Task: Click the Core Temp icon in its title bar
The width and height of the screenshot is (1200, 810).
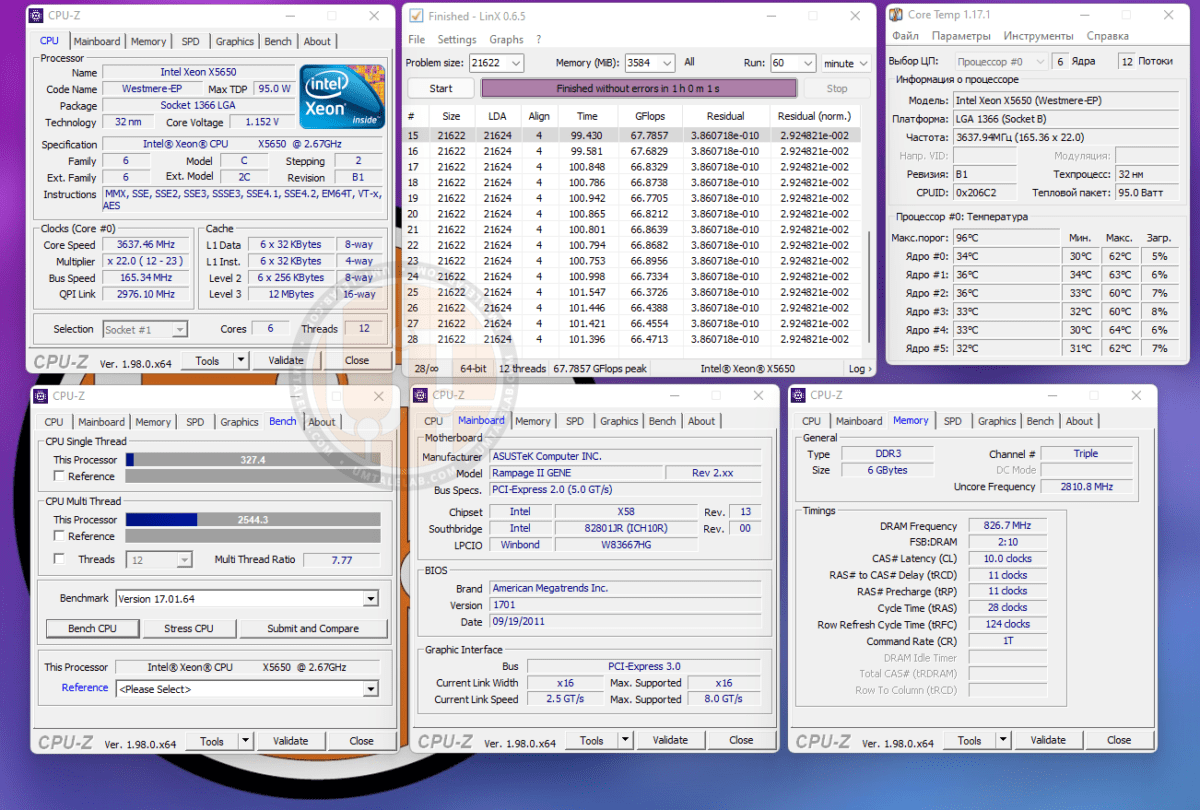Action: 897,15
